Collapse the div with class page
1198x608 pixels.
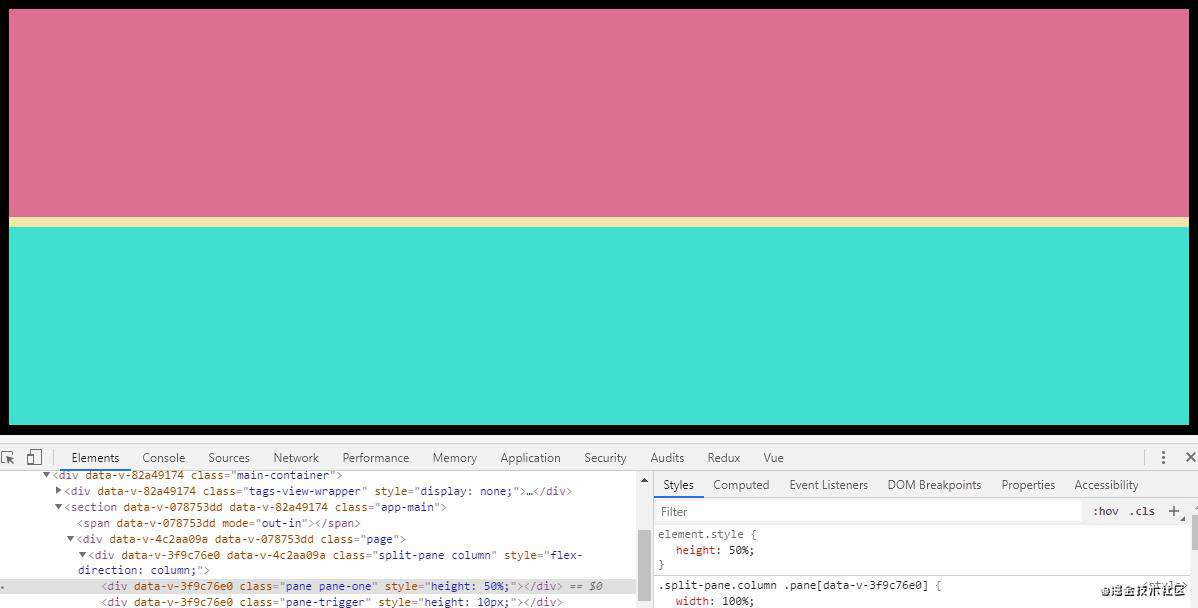click(70, 539)
